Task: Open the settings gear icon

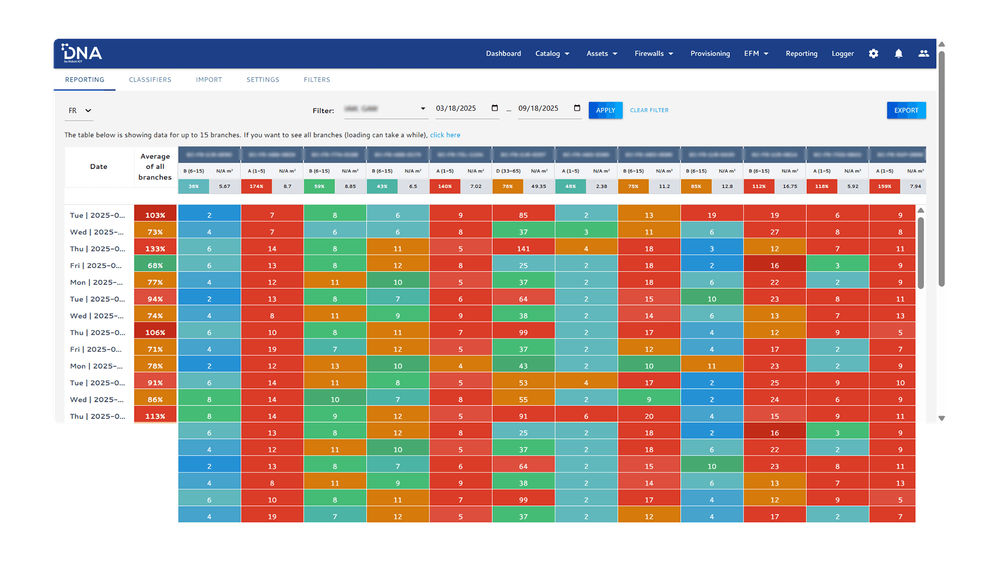Action: pyautogui.click(x=873, y=54)
